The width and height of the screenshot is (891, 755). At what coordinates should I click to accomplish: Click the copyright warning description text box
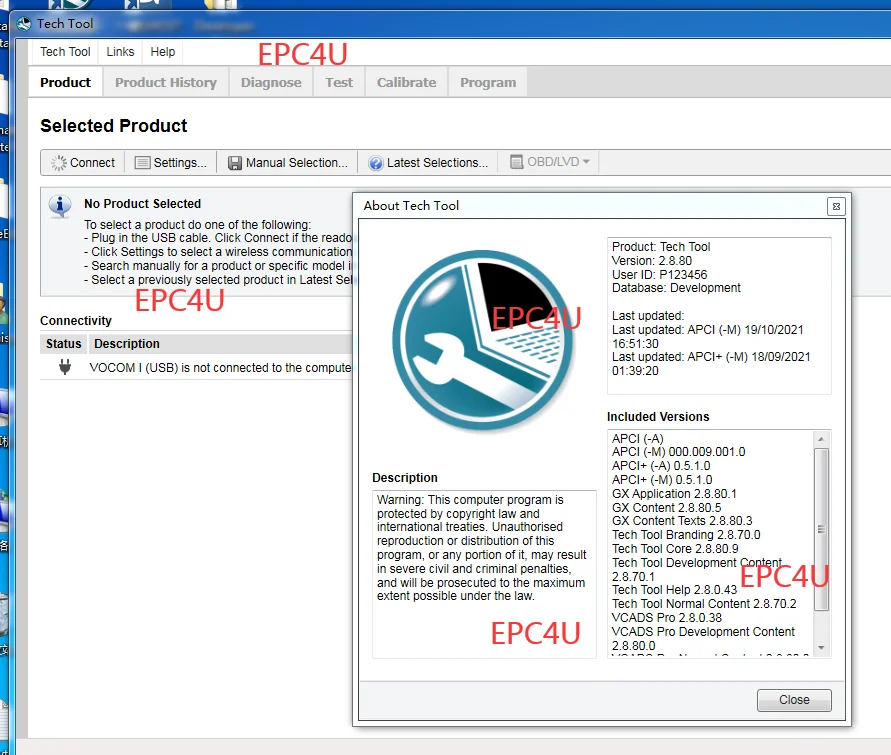click(x=484, y=574)
